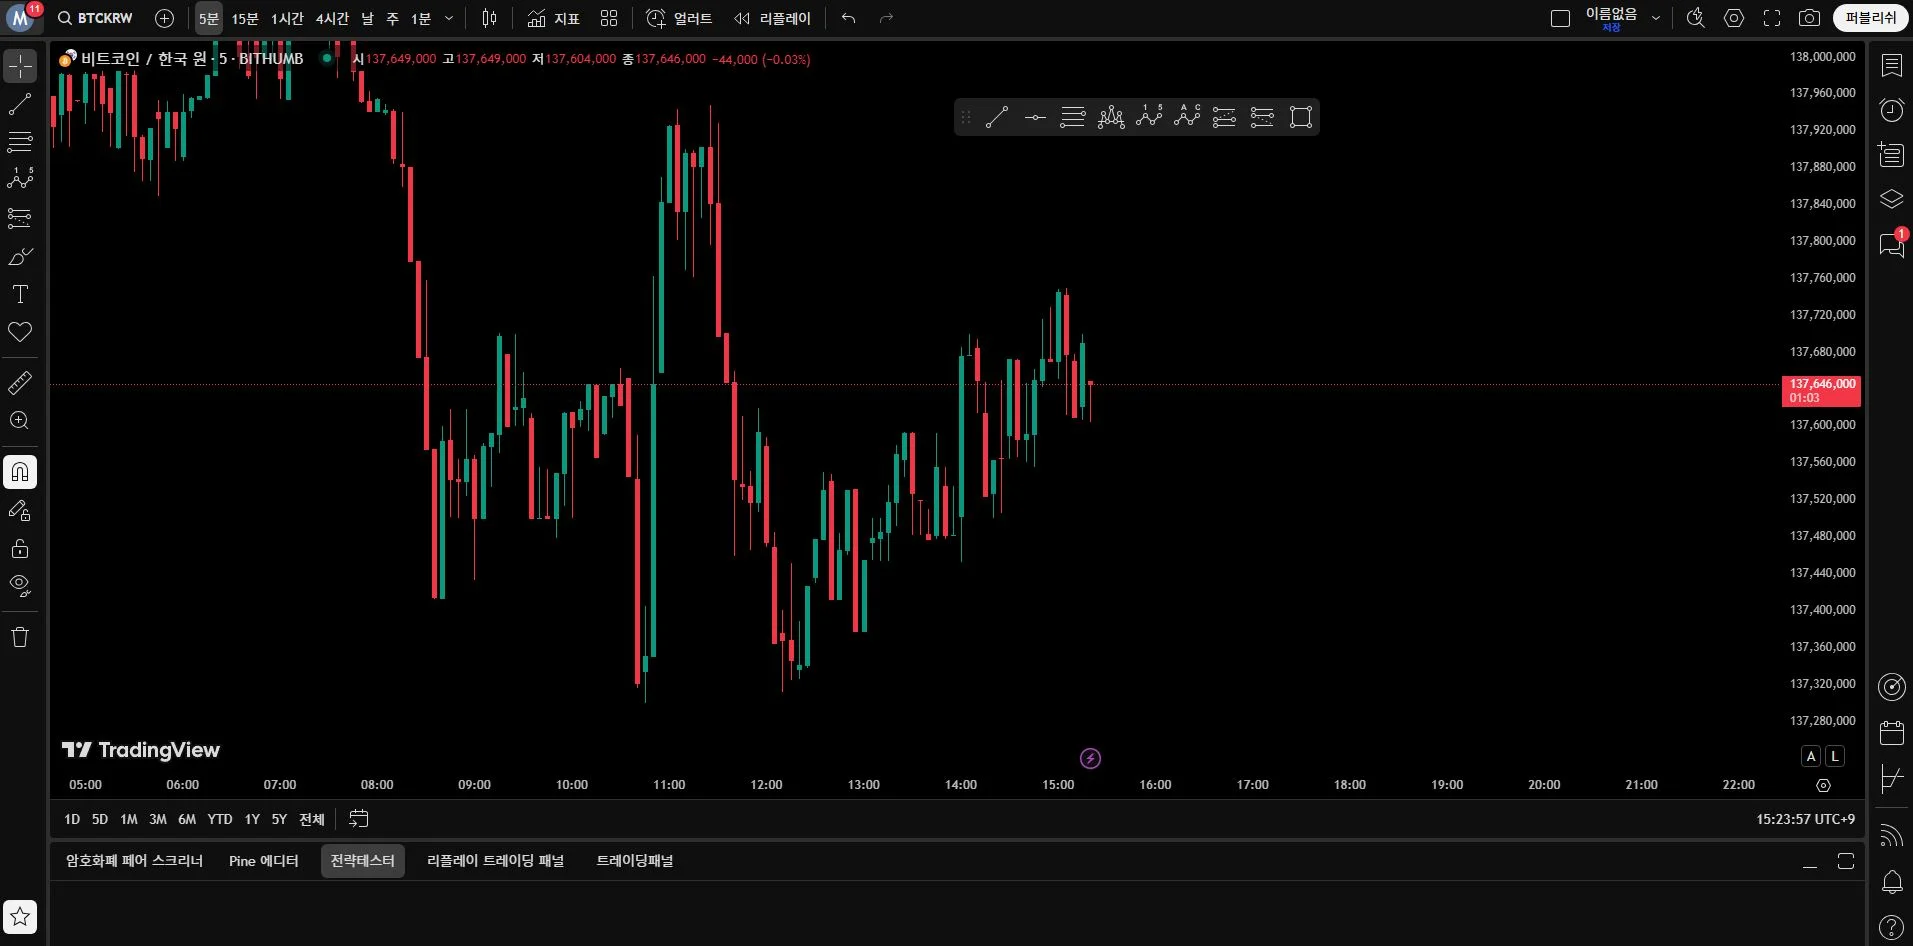This screenshot has width=1913, height=946.
Task: Open the Fibonacci tools in left sidebar
Action: [x=20, y=142]
